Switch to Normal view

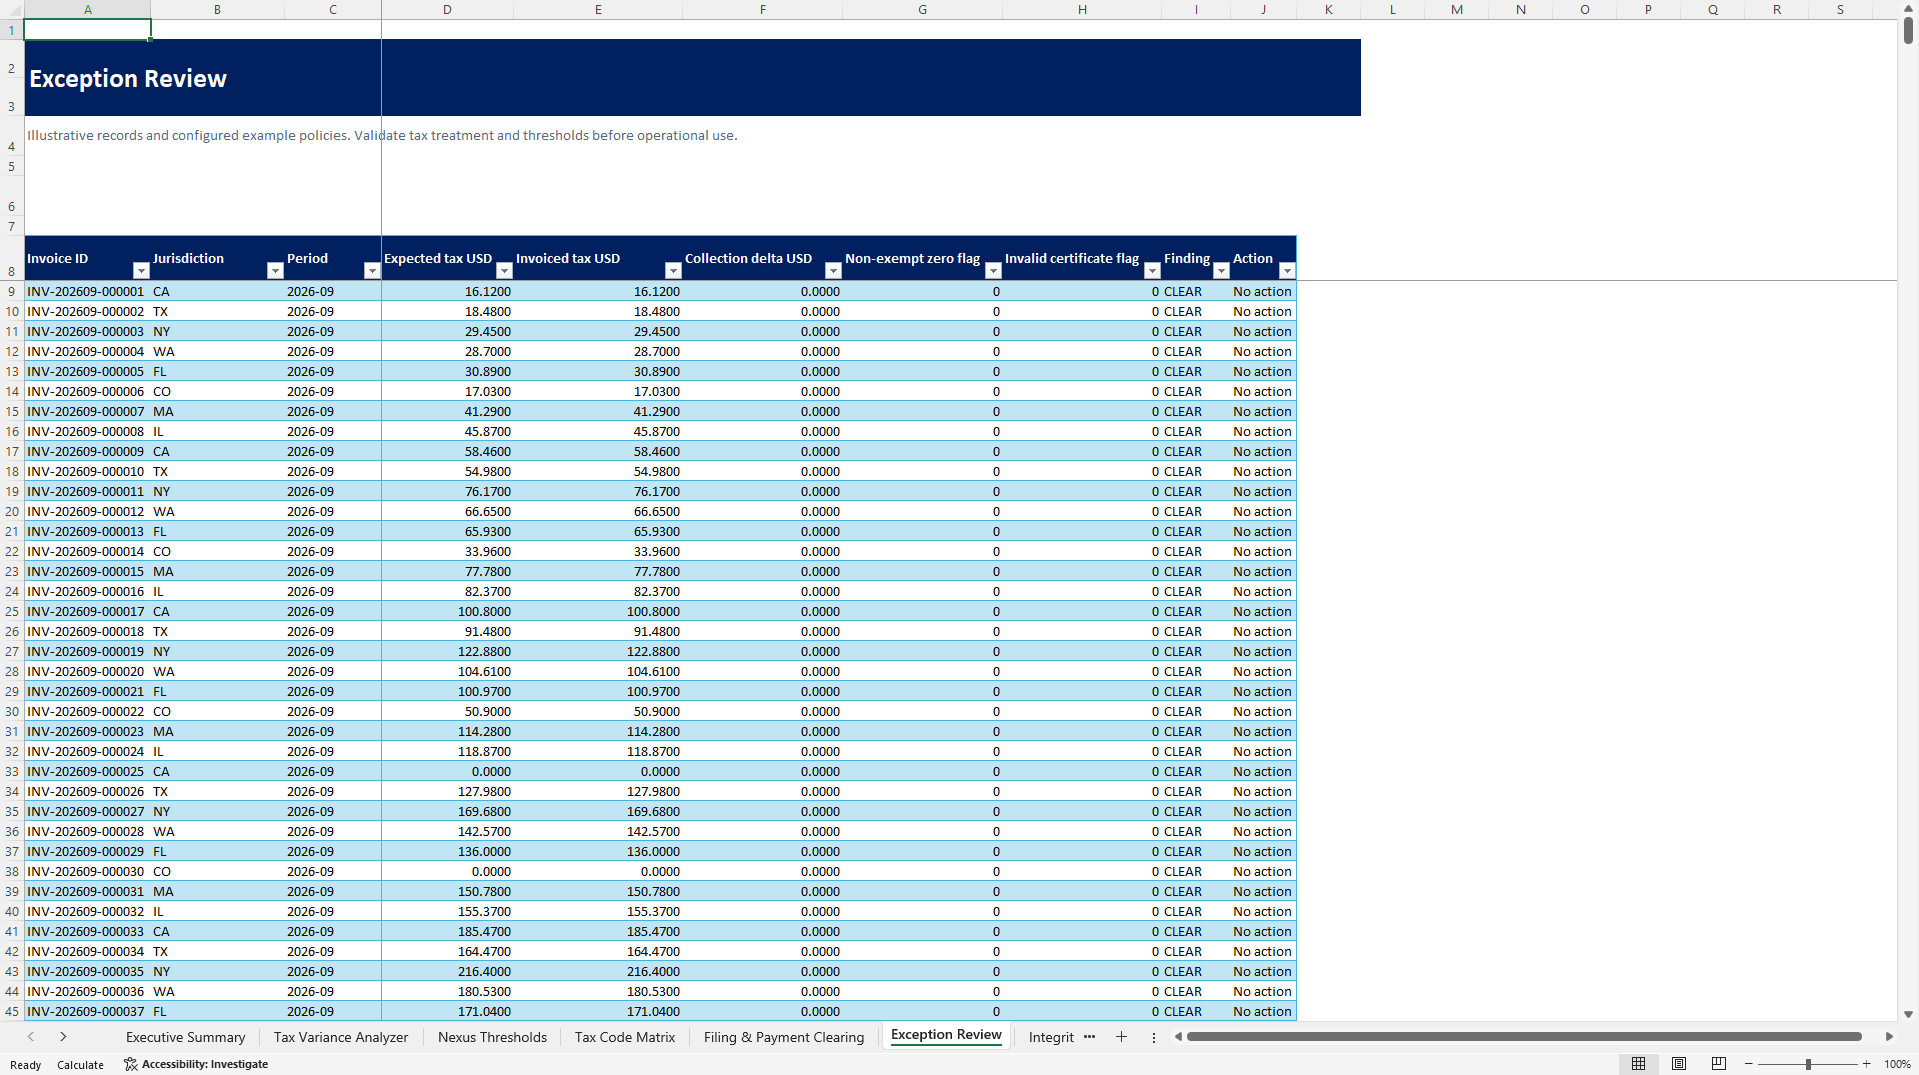(x=1638, y=1064)
